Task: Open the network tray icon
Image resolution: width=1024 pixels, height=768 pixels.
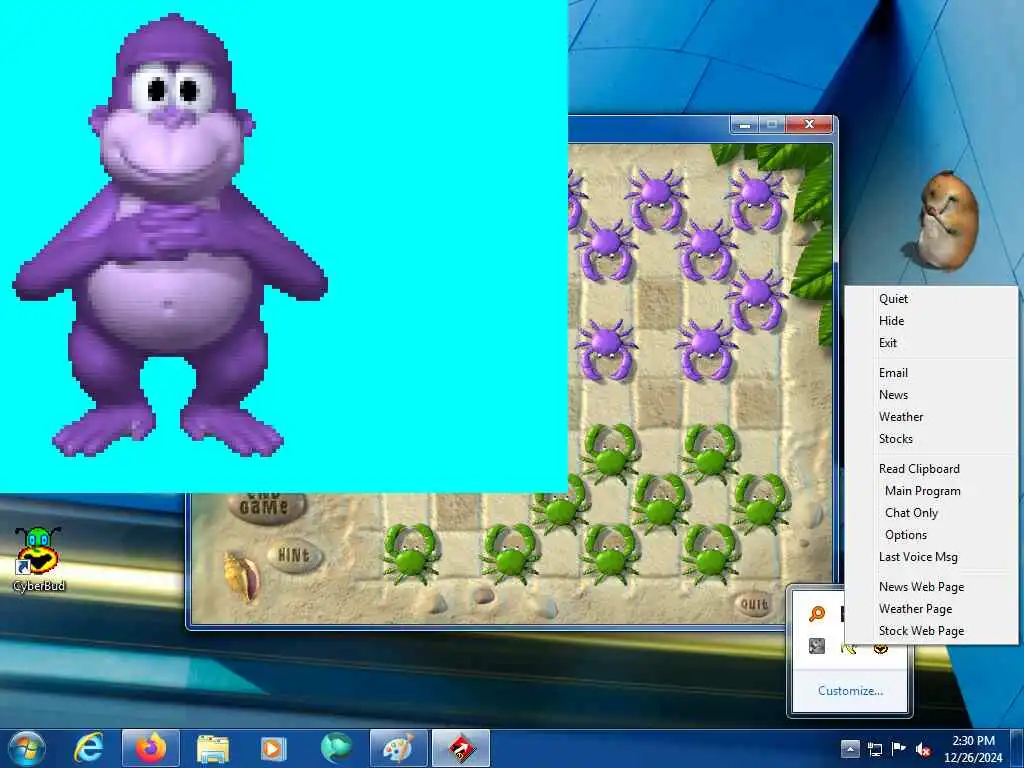Action: 874,749
